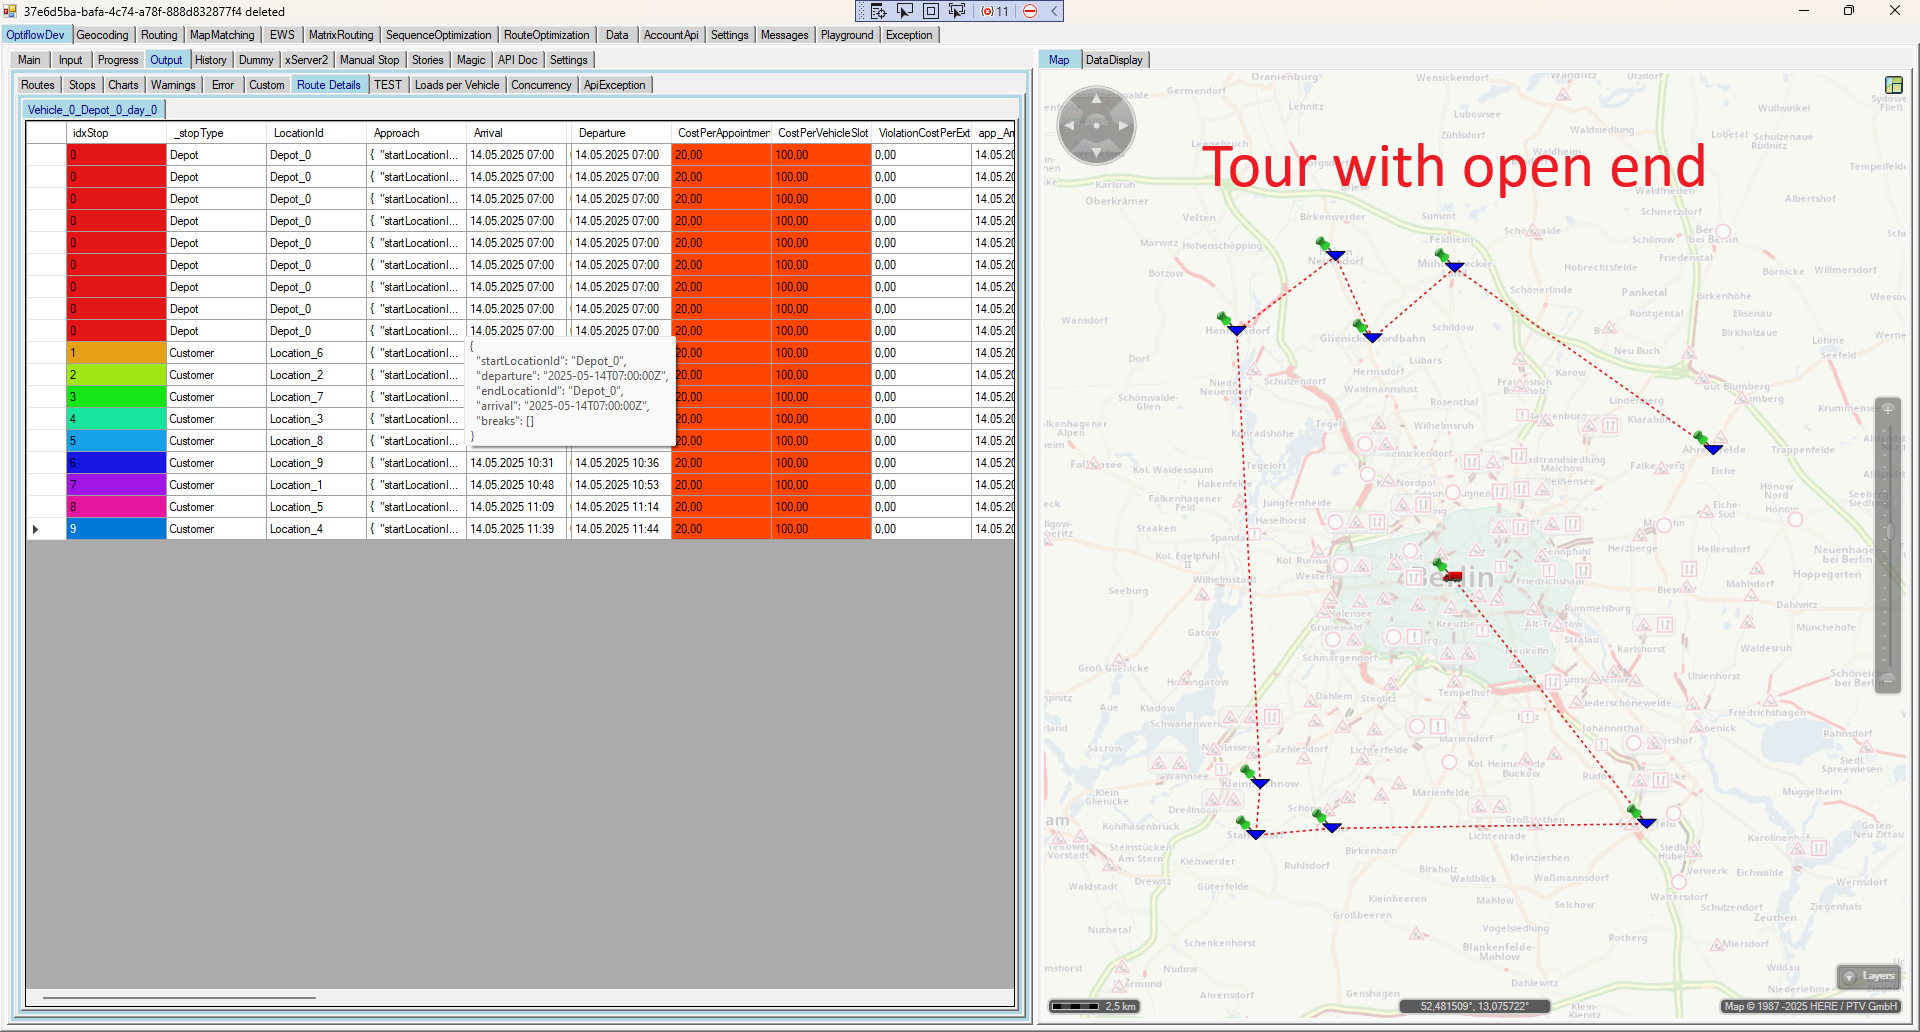Image resolution: width=1920 pixels, height=1032 pixels.
Task: Zoom in with the map plus button
Action: [x=1888, y=409]
